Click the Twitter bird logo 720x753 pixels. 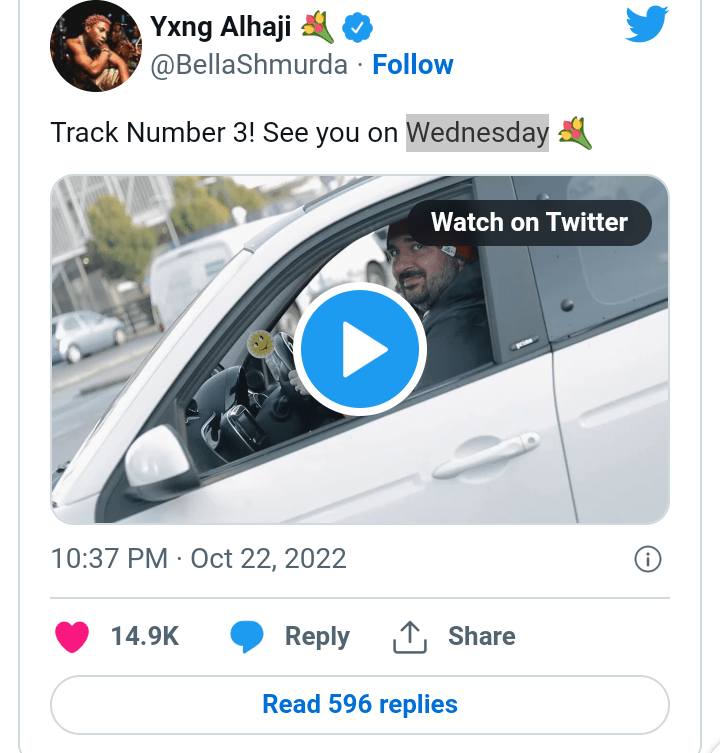(646, 23)
